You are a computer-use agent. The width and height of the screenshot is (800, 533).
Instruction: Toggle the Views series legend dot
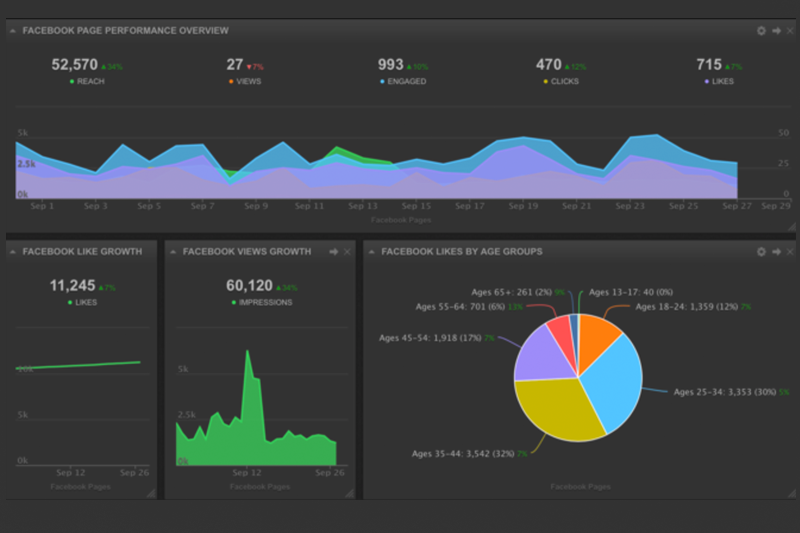(x=231, y=82)
